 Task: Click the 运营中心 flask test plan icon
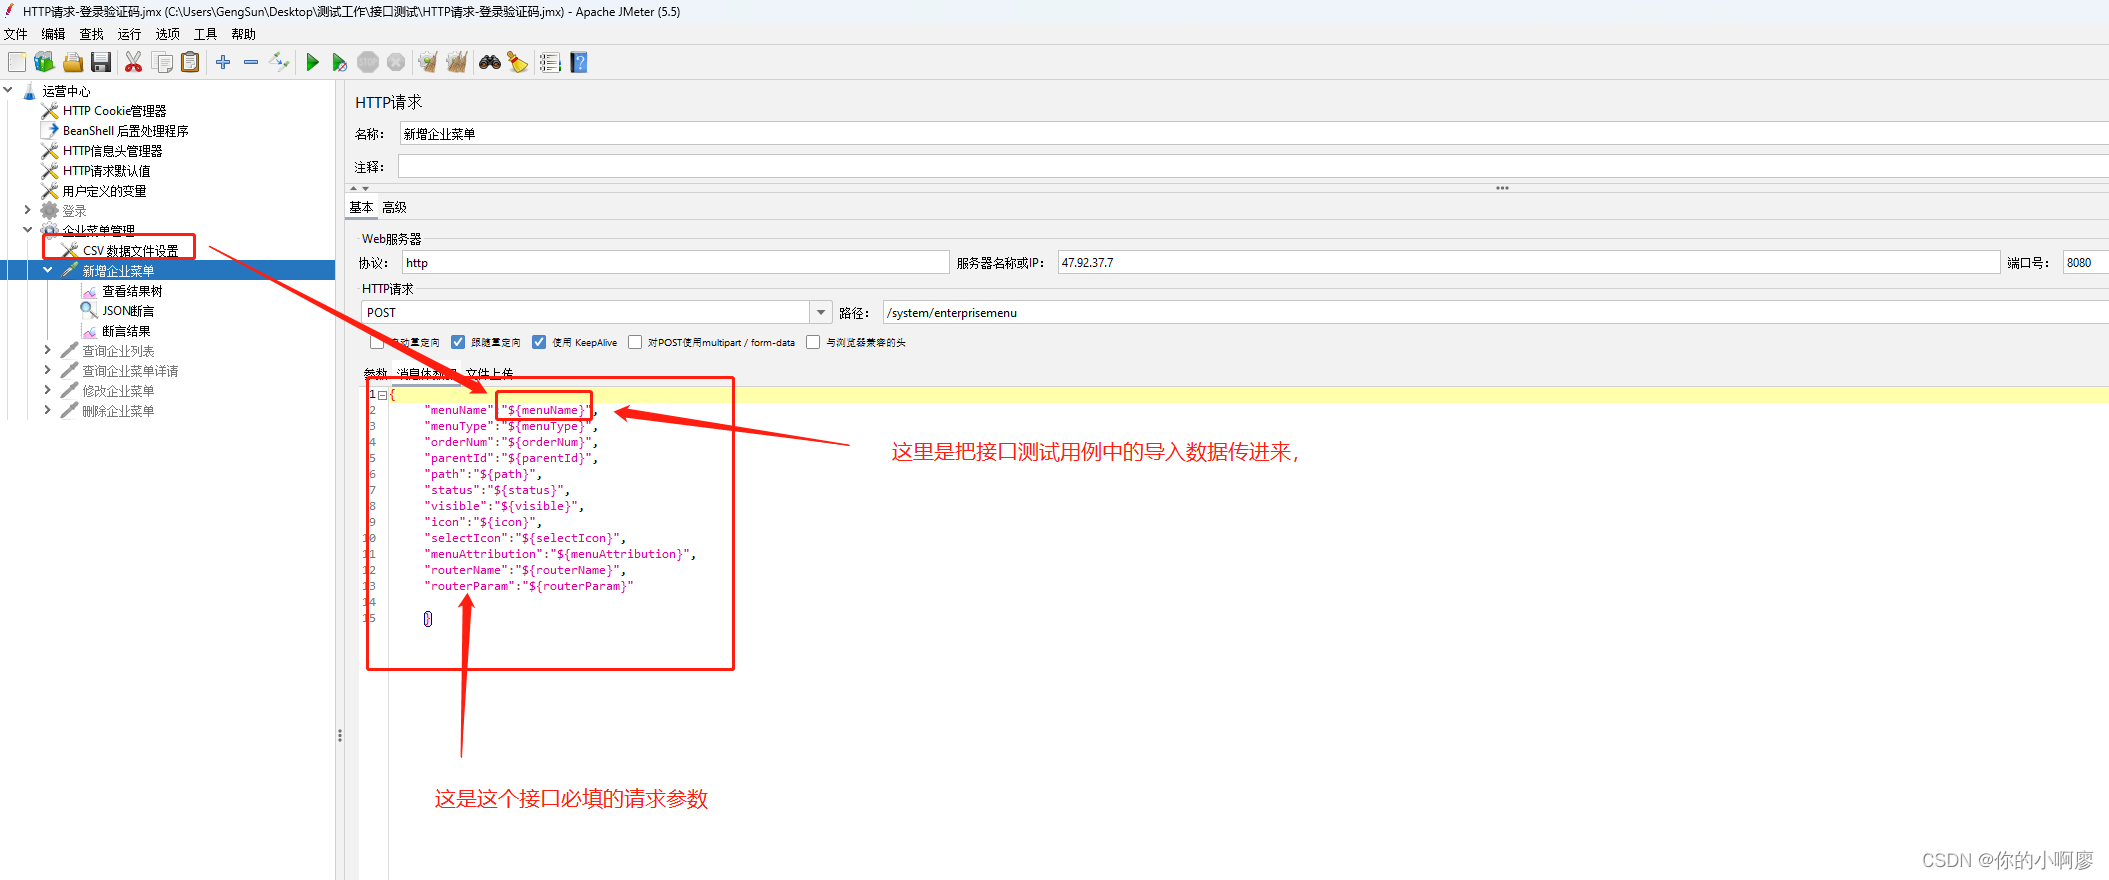29,91
